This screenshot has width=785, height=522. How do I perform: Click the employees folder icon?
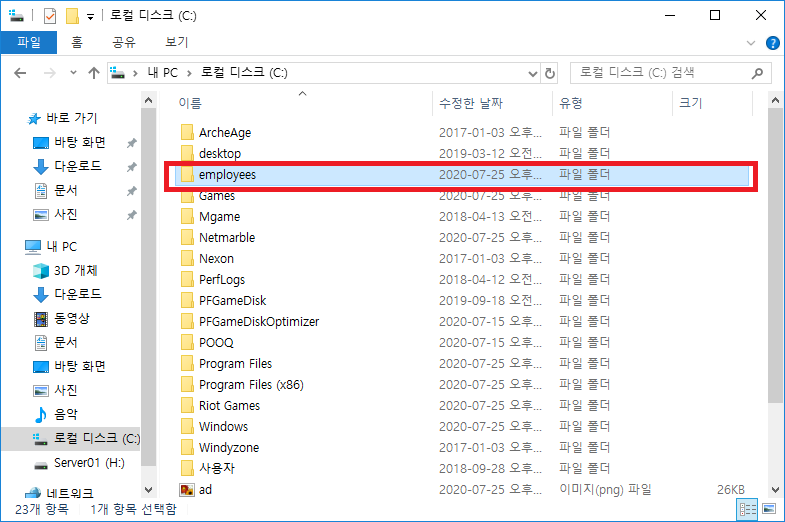coord(187,174)
